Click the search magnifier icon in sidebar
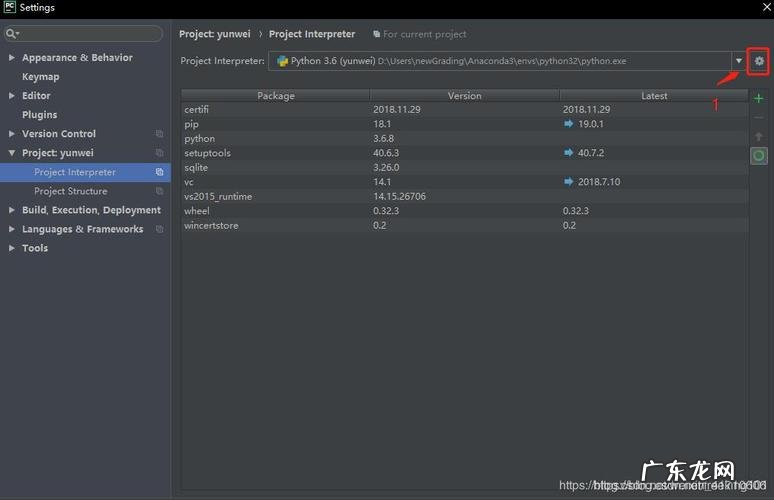 tap(13, 34)
